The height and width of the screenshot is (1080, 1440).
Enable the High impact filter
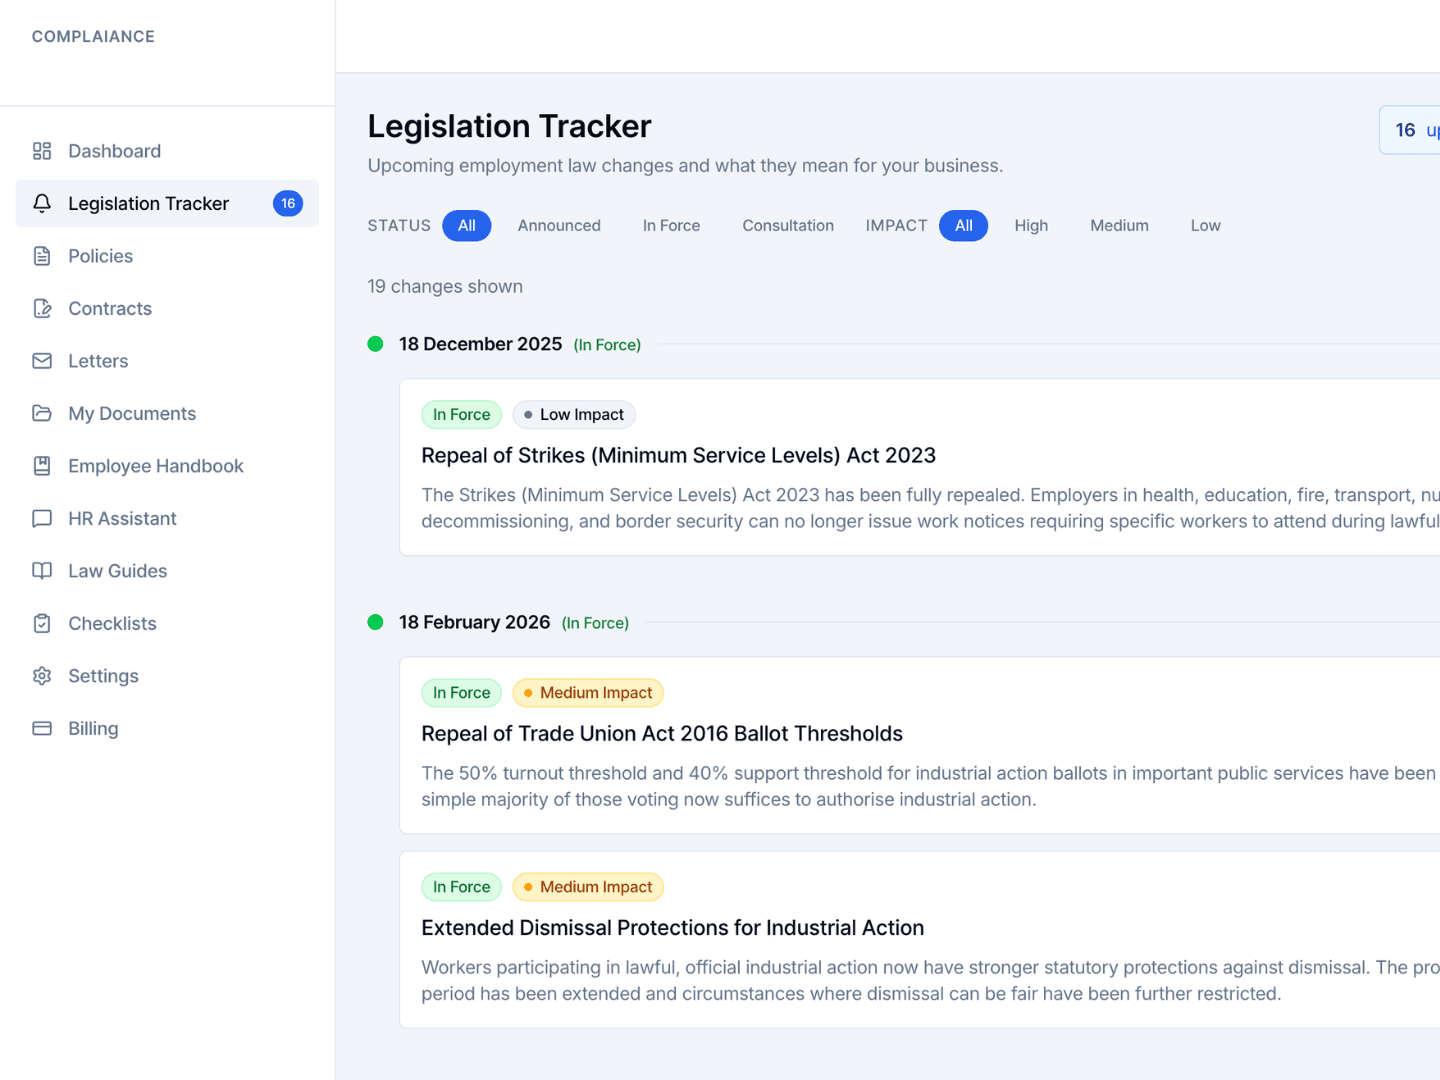tap(1031, 225)
